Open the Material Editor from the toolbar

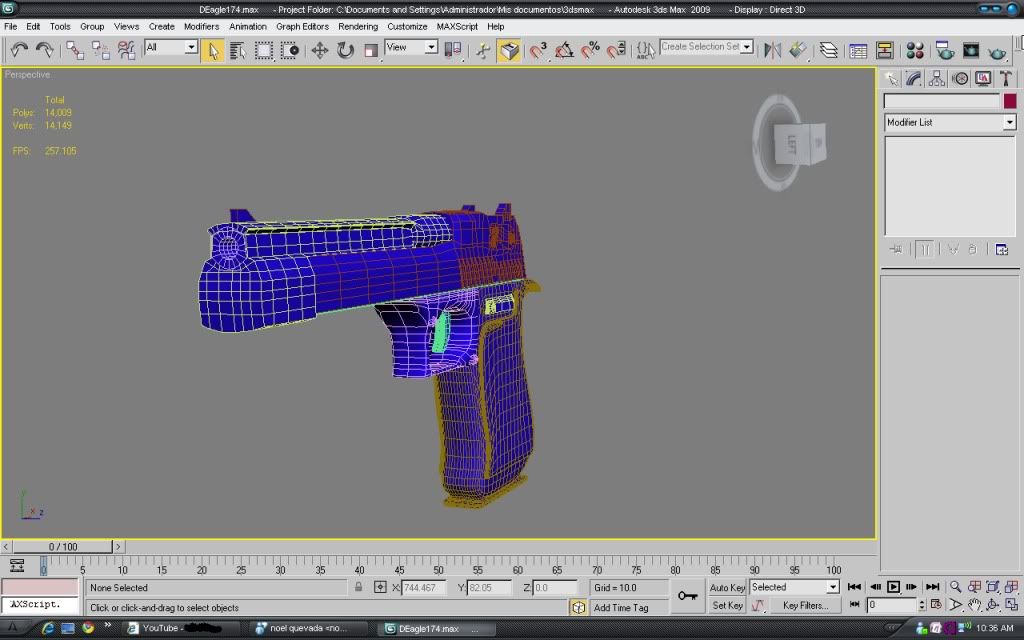click(x=914, y=49)
